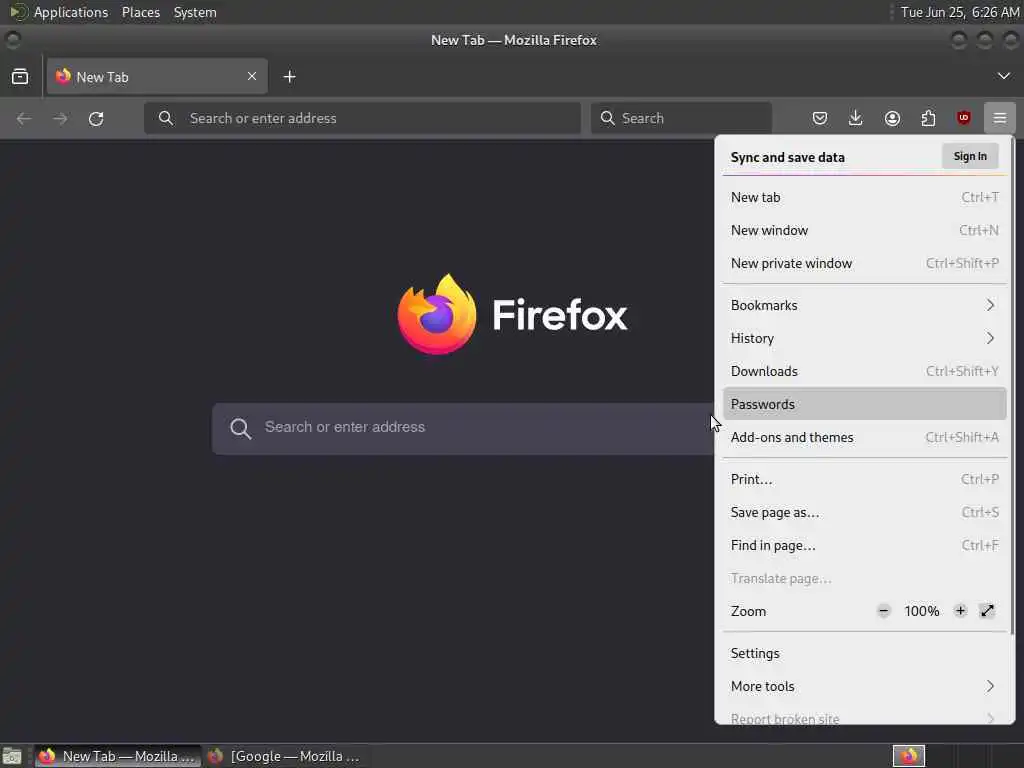Screen dimensions: 1024x768
Task: Open the Downloads toolbar icon
Action: (x=856, y=118)
